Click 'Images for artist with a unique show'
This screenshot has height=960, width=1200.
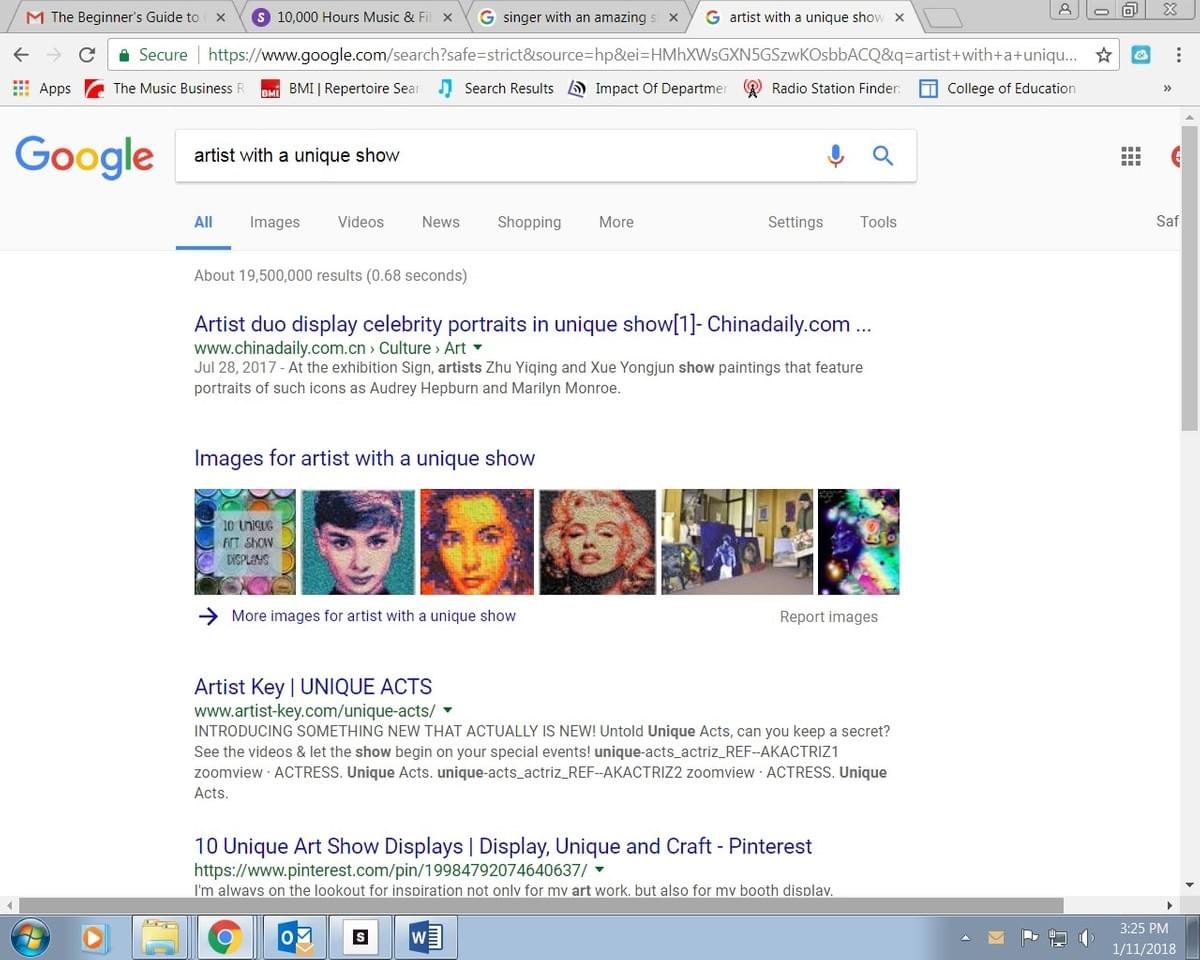(x=364, y=458)
